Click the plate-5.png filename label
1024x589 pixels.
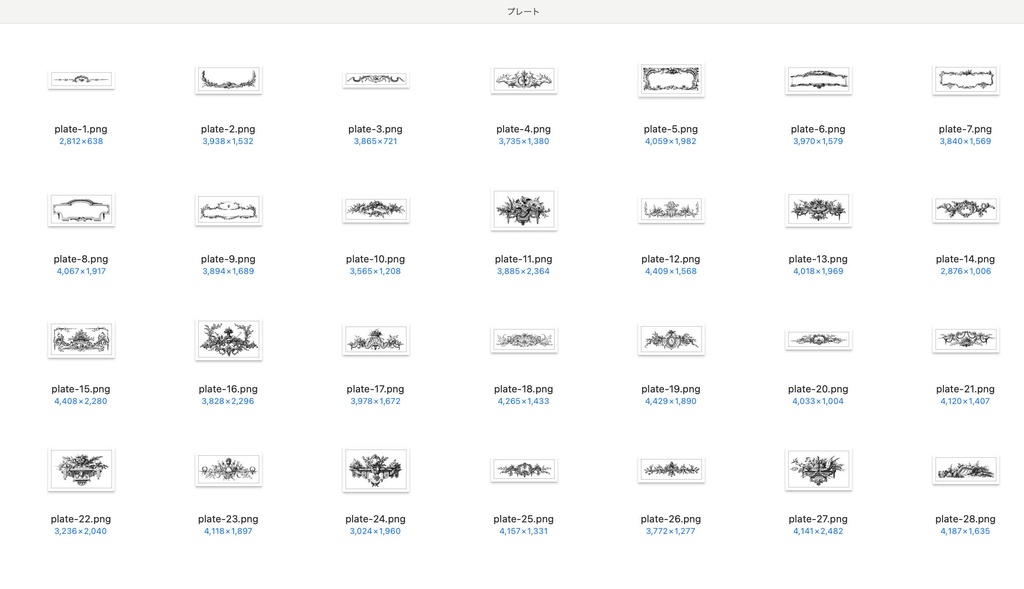point(671,129)
